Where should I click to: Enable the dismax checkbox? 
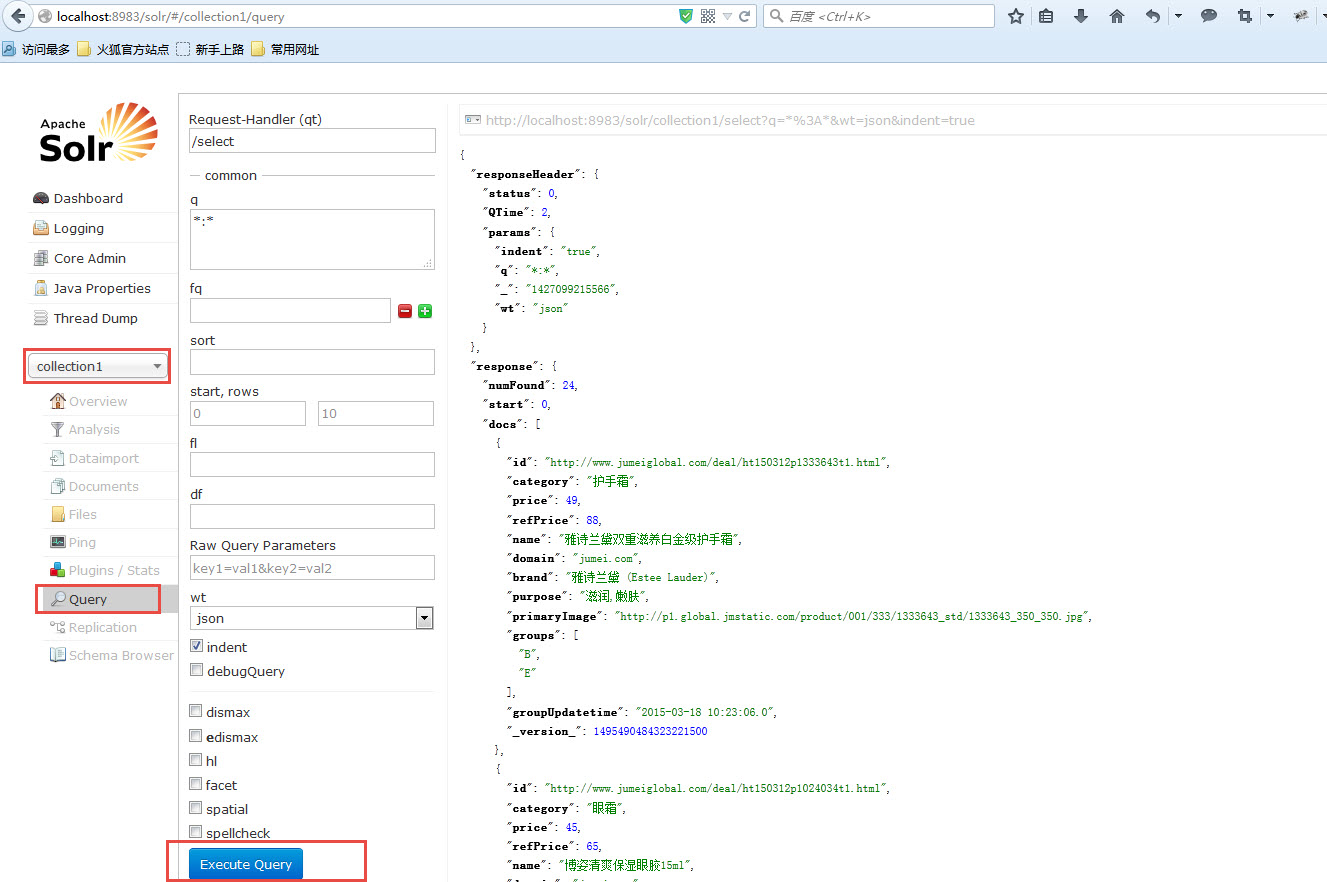click(x=196, y=712)
